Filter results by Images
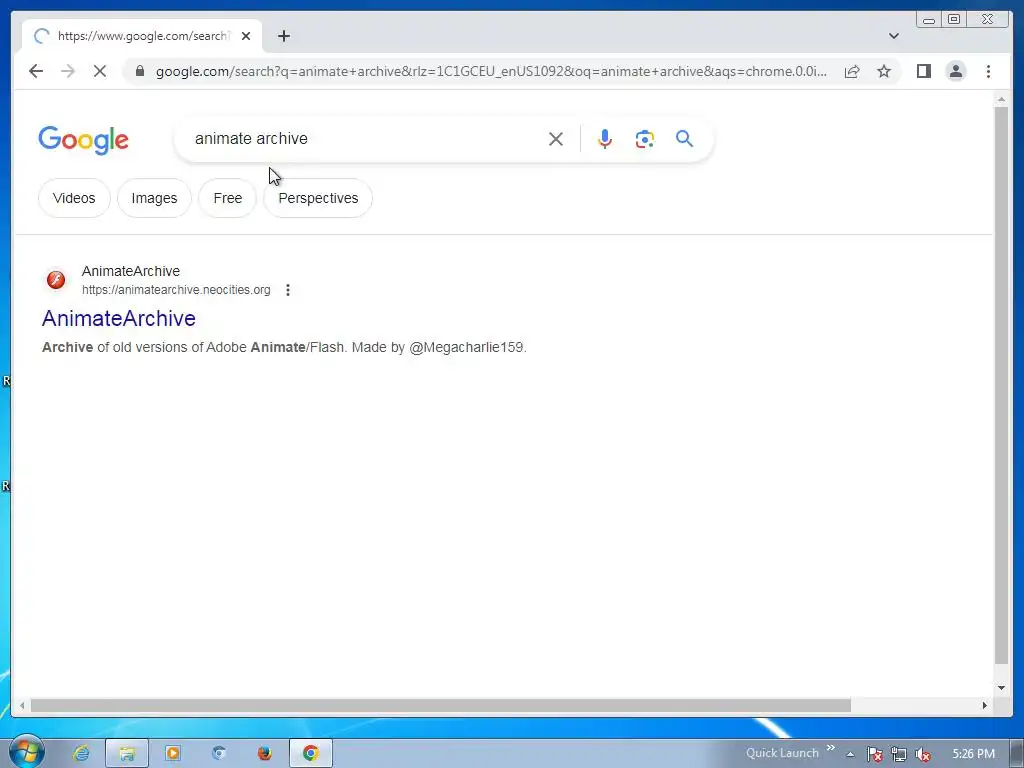The image size is (1024, 768). [x=154, y=198]
